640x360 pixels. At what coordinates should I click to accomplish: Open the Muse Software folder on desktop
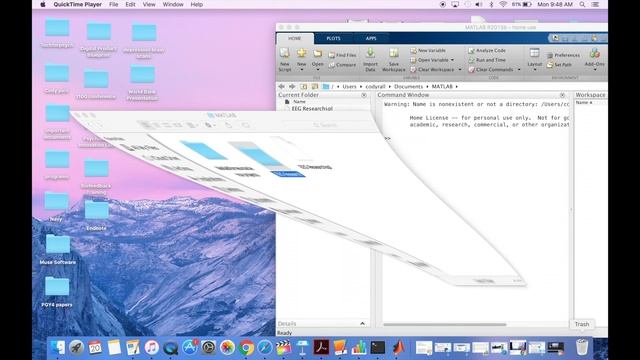[58, 249]
